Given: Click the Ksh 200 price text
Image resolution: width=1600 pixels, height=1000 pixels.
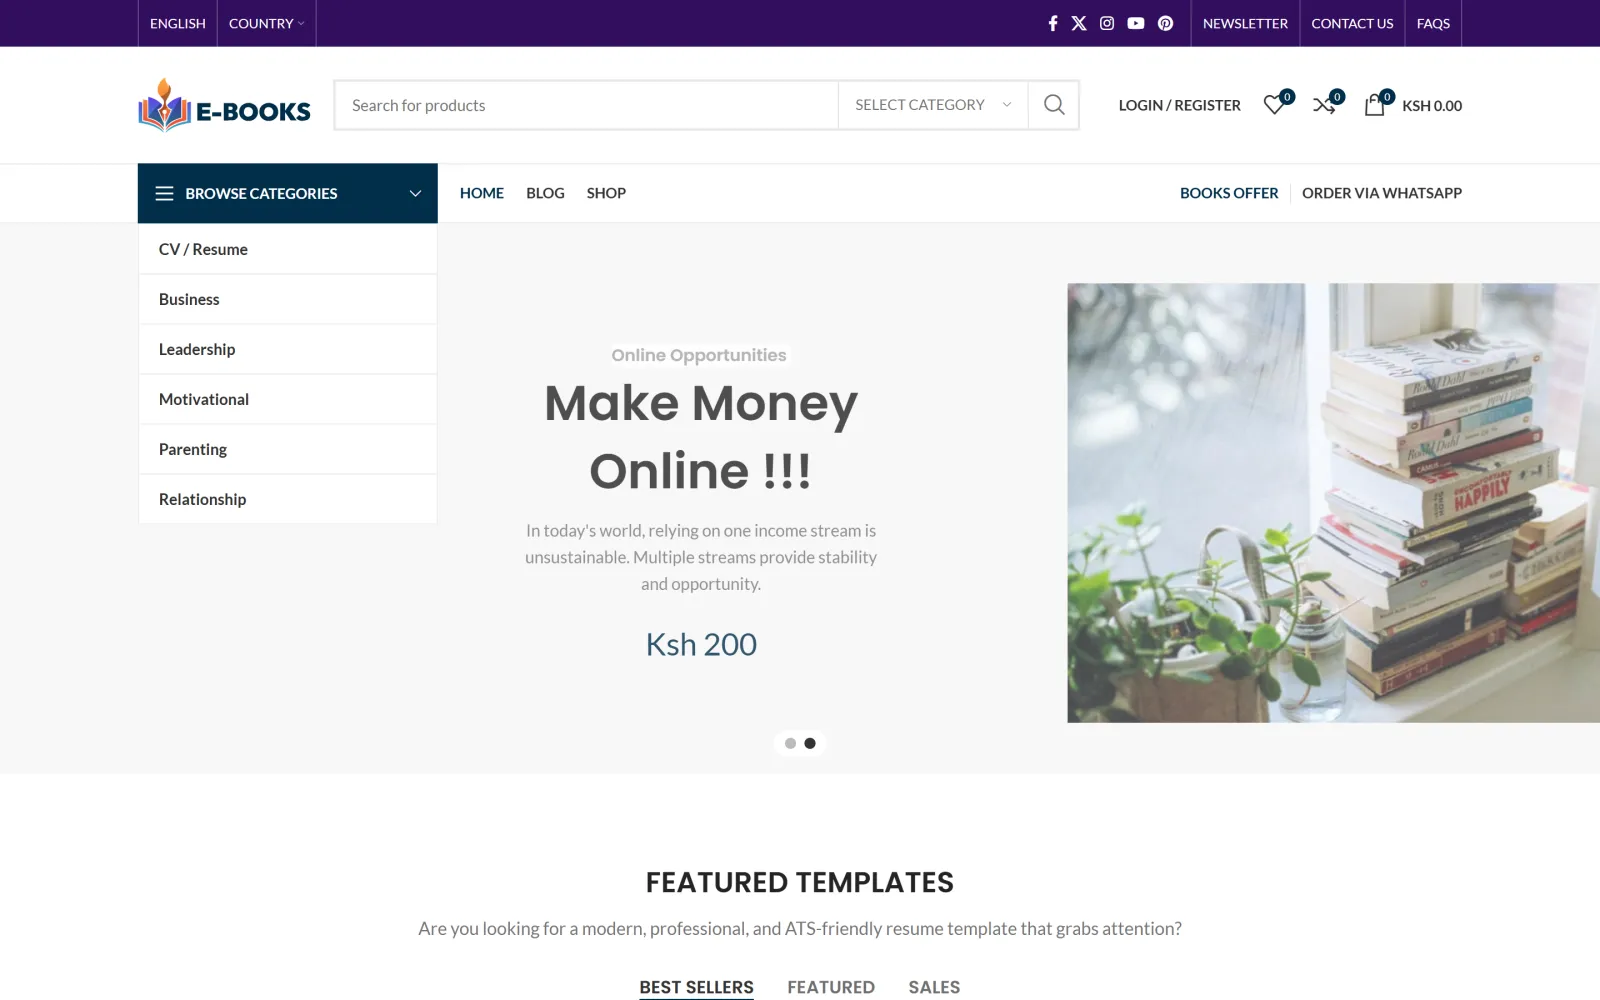Looking at the screenshot, I should click(x=701, y=644).
